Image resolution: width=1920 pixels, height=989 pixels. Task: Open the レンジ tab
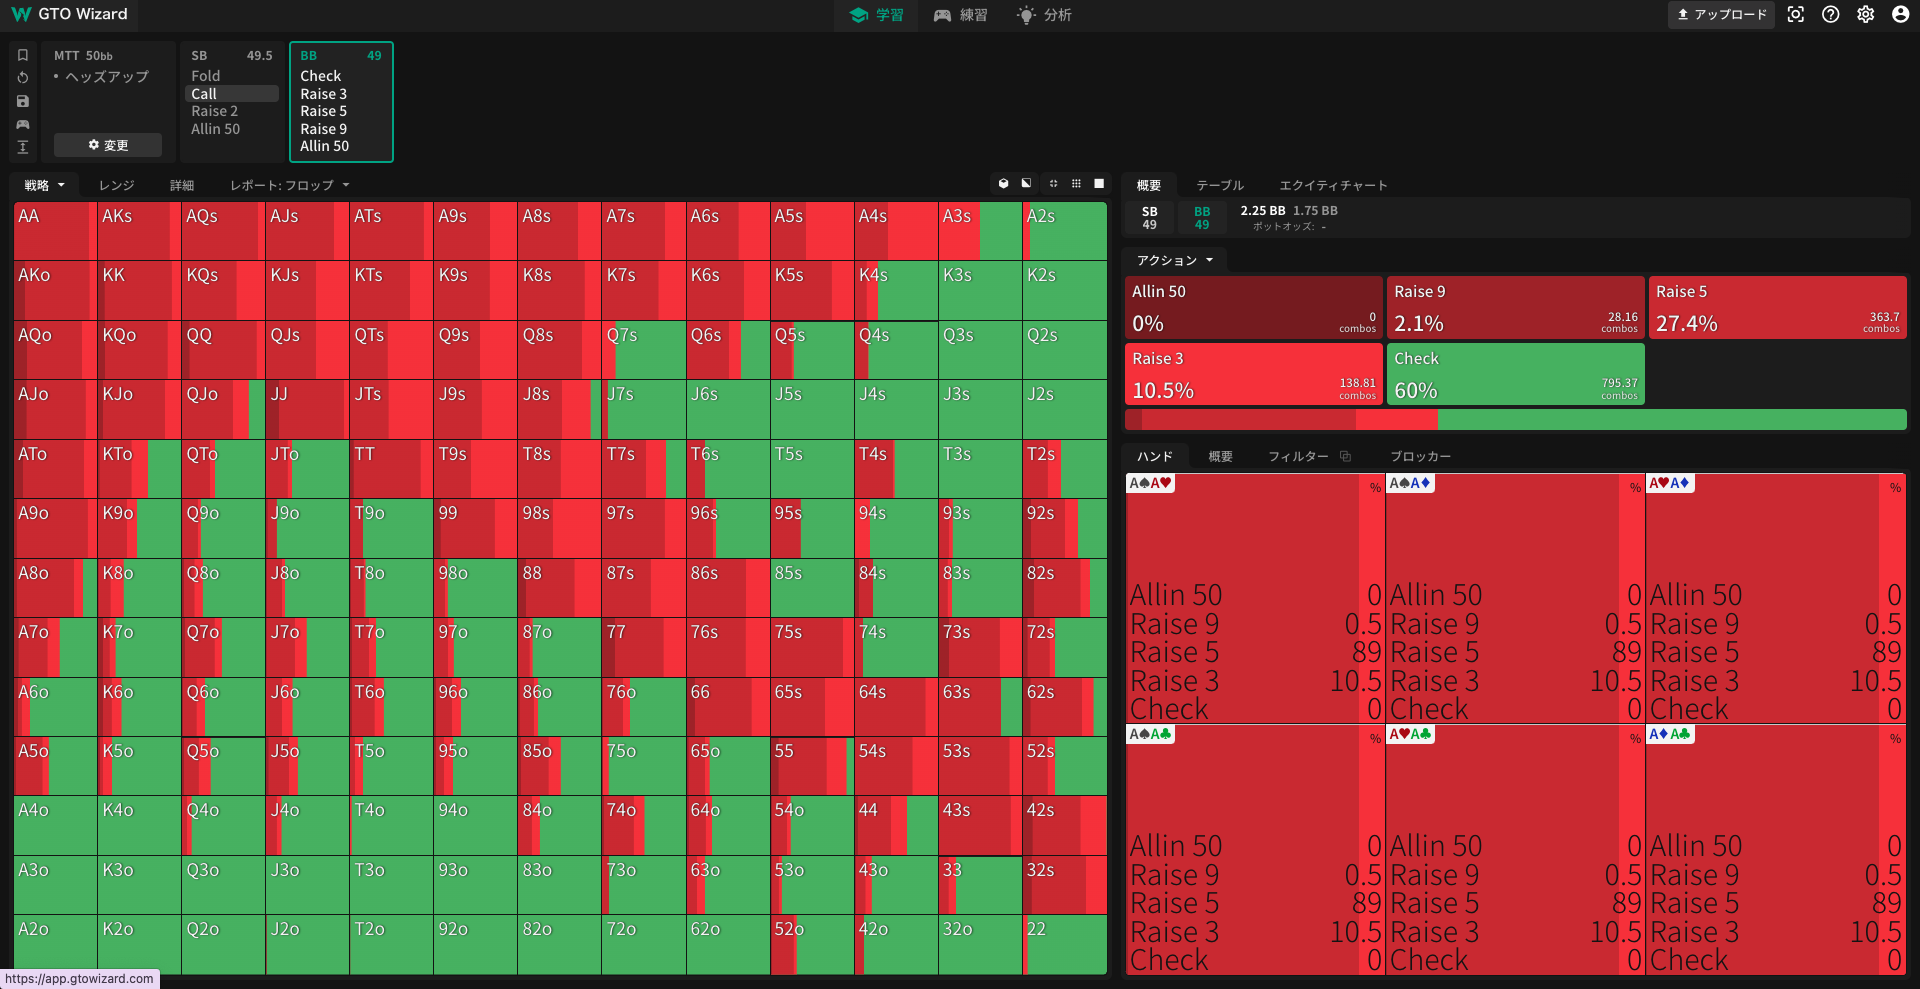point(116,185)
